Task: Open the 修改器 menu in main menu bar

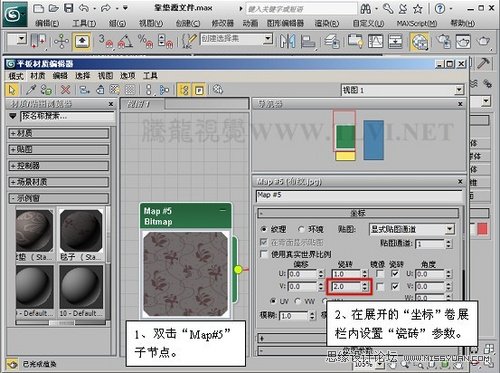Action: pyautogui.click(x=223, y=23)
